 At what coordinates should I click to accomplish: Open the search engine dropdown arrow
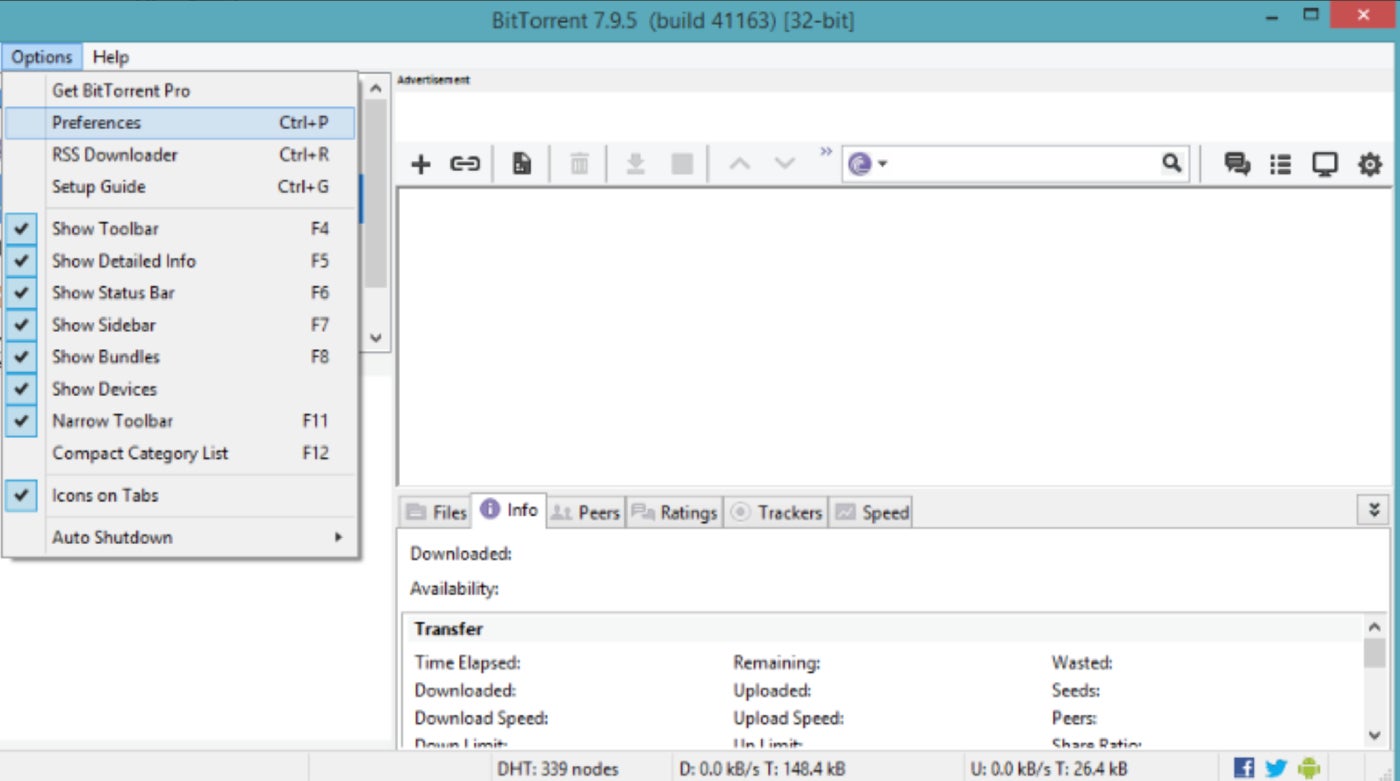[x=882, y=164]
